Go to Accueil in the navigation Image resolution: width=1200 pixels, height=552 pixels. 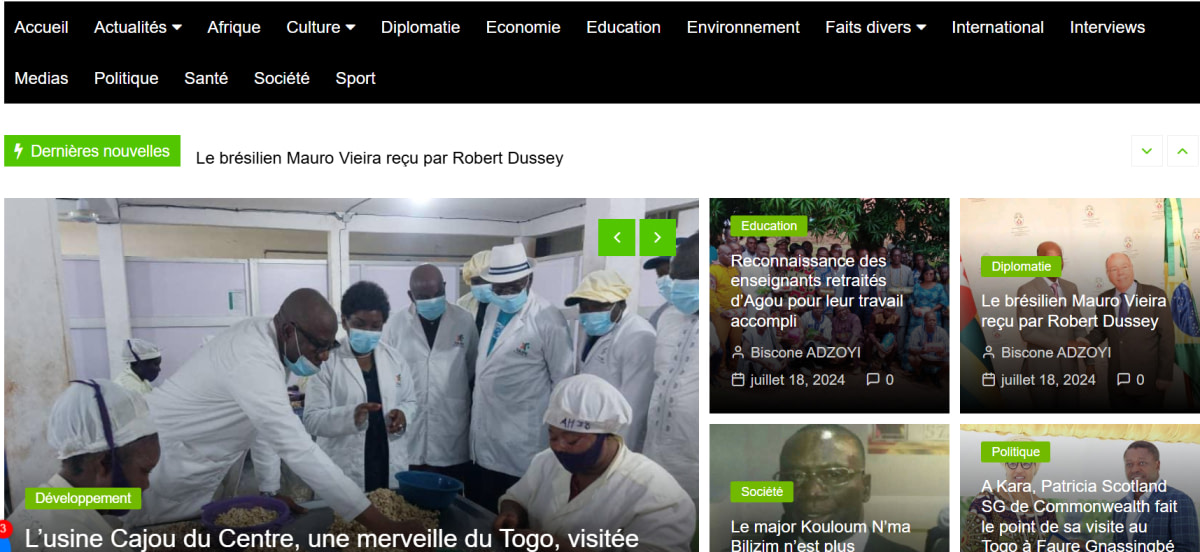(41, 28)
